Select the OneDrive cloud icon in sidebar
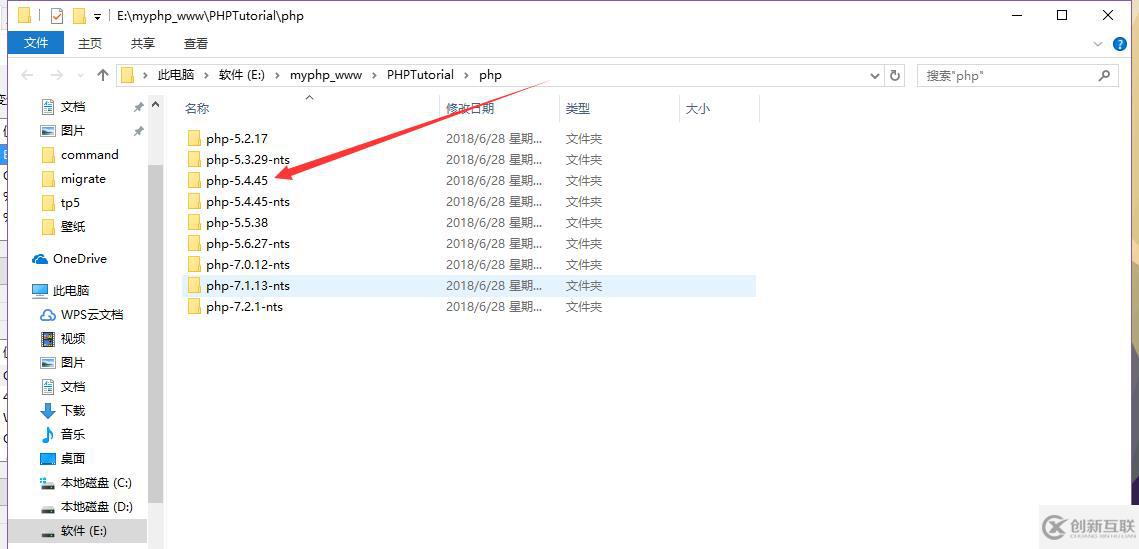 pyautogui.click(x=40, y=259)
